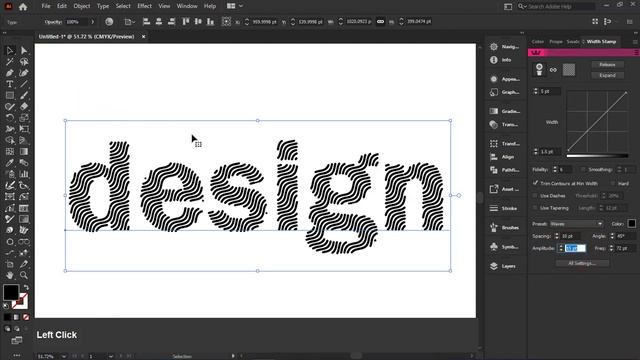Pick the Eyedropper tool
This screenshot has height=360, width=640.
tap(9, 163)
